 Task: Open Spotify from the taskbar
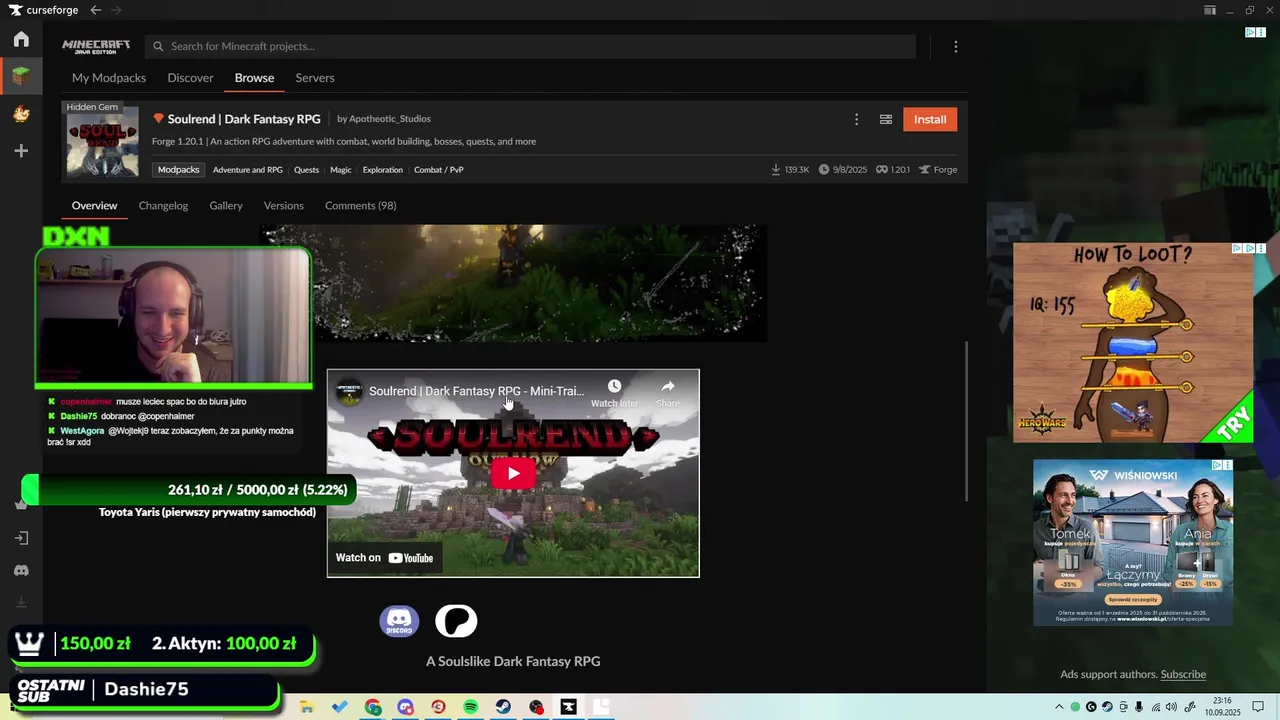[x=471, y=707]
